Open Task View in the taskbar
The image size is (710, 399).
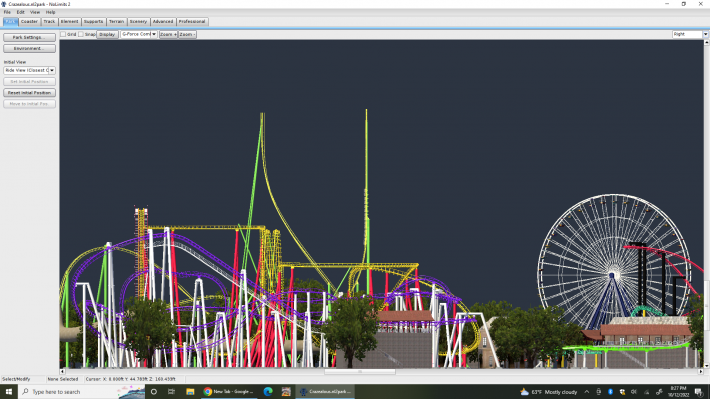click(x=171, y=392)
